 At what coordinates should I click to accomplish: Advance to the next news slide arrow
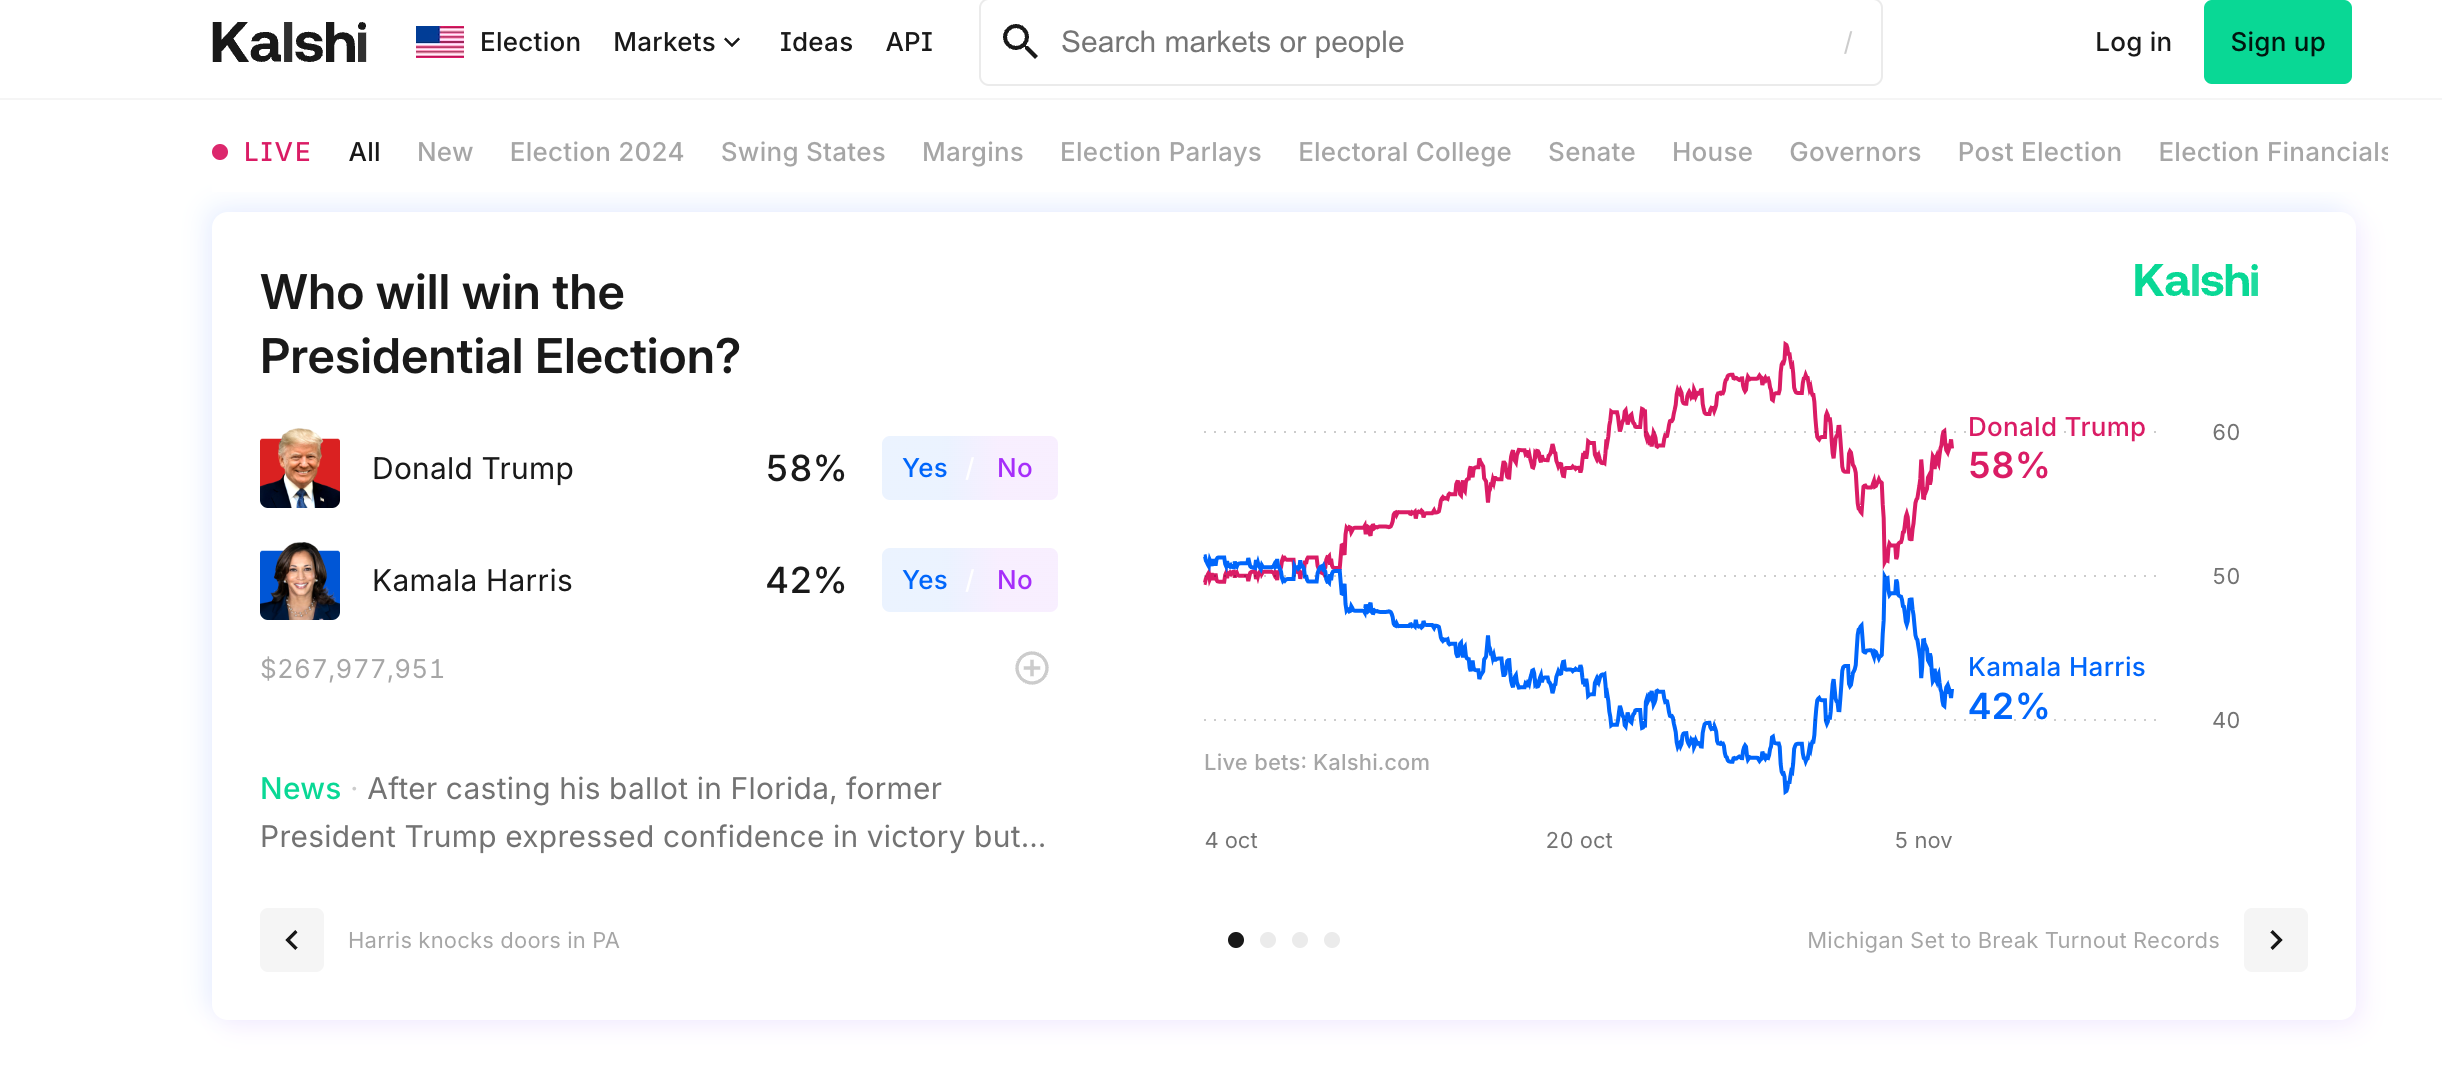click(x=2275, y=940)
